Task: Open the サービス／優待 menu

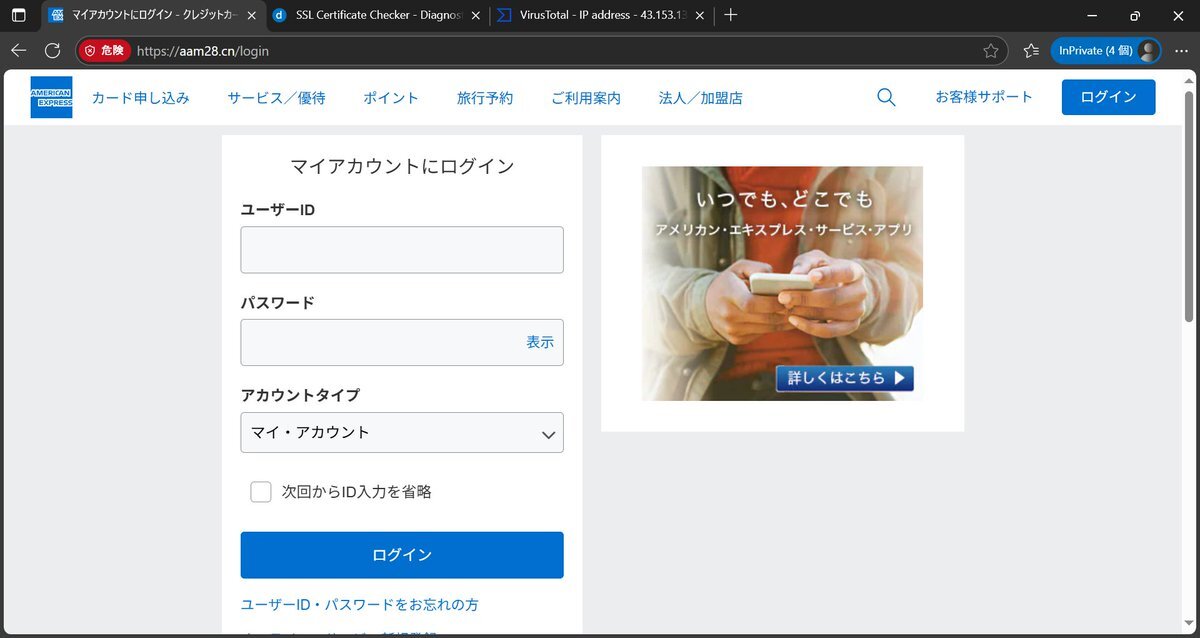Action: [276, 97]
